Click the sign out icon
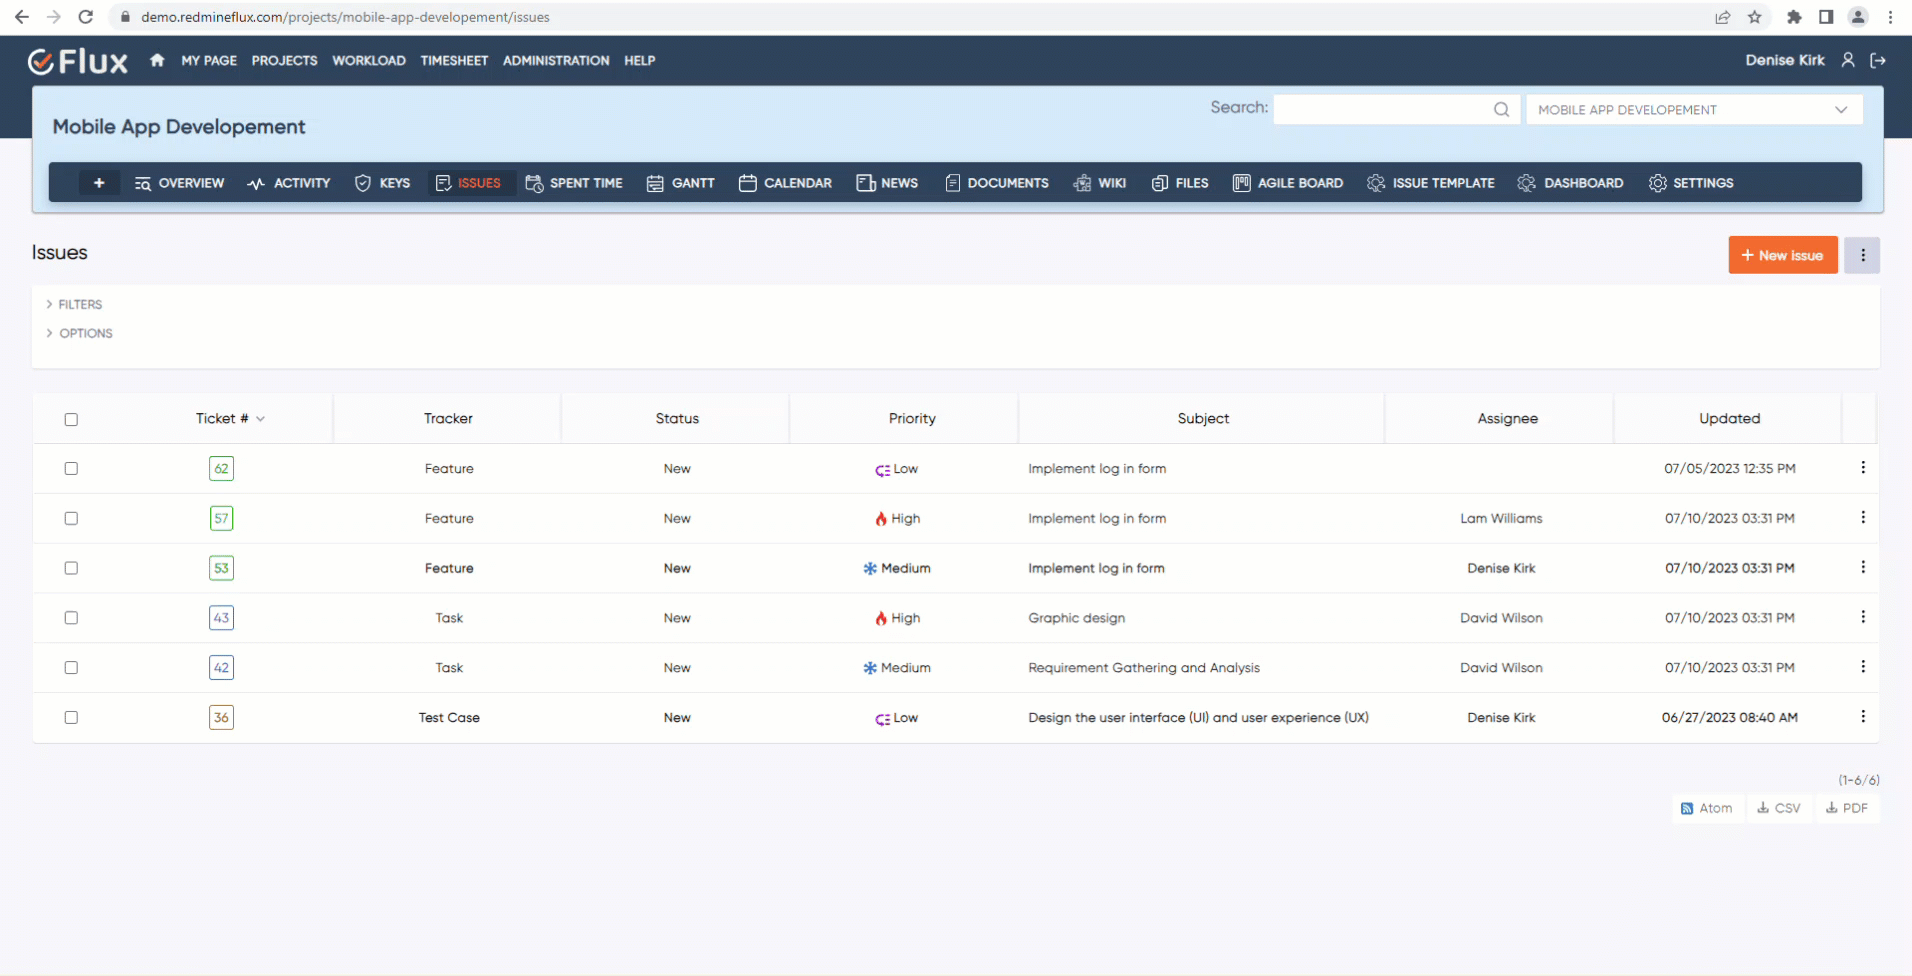1912x976 pixels. (1878, 60)
